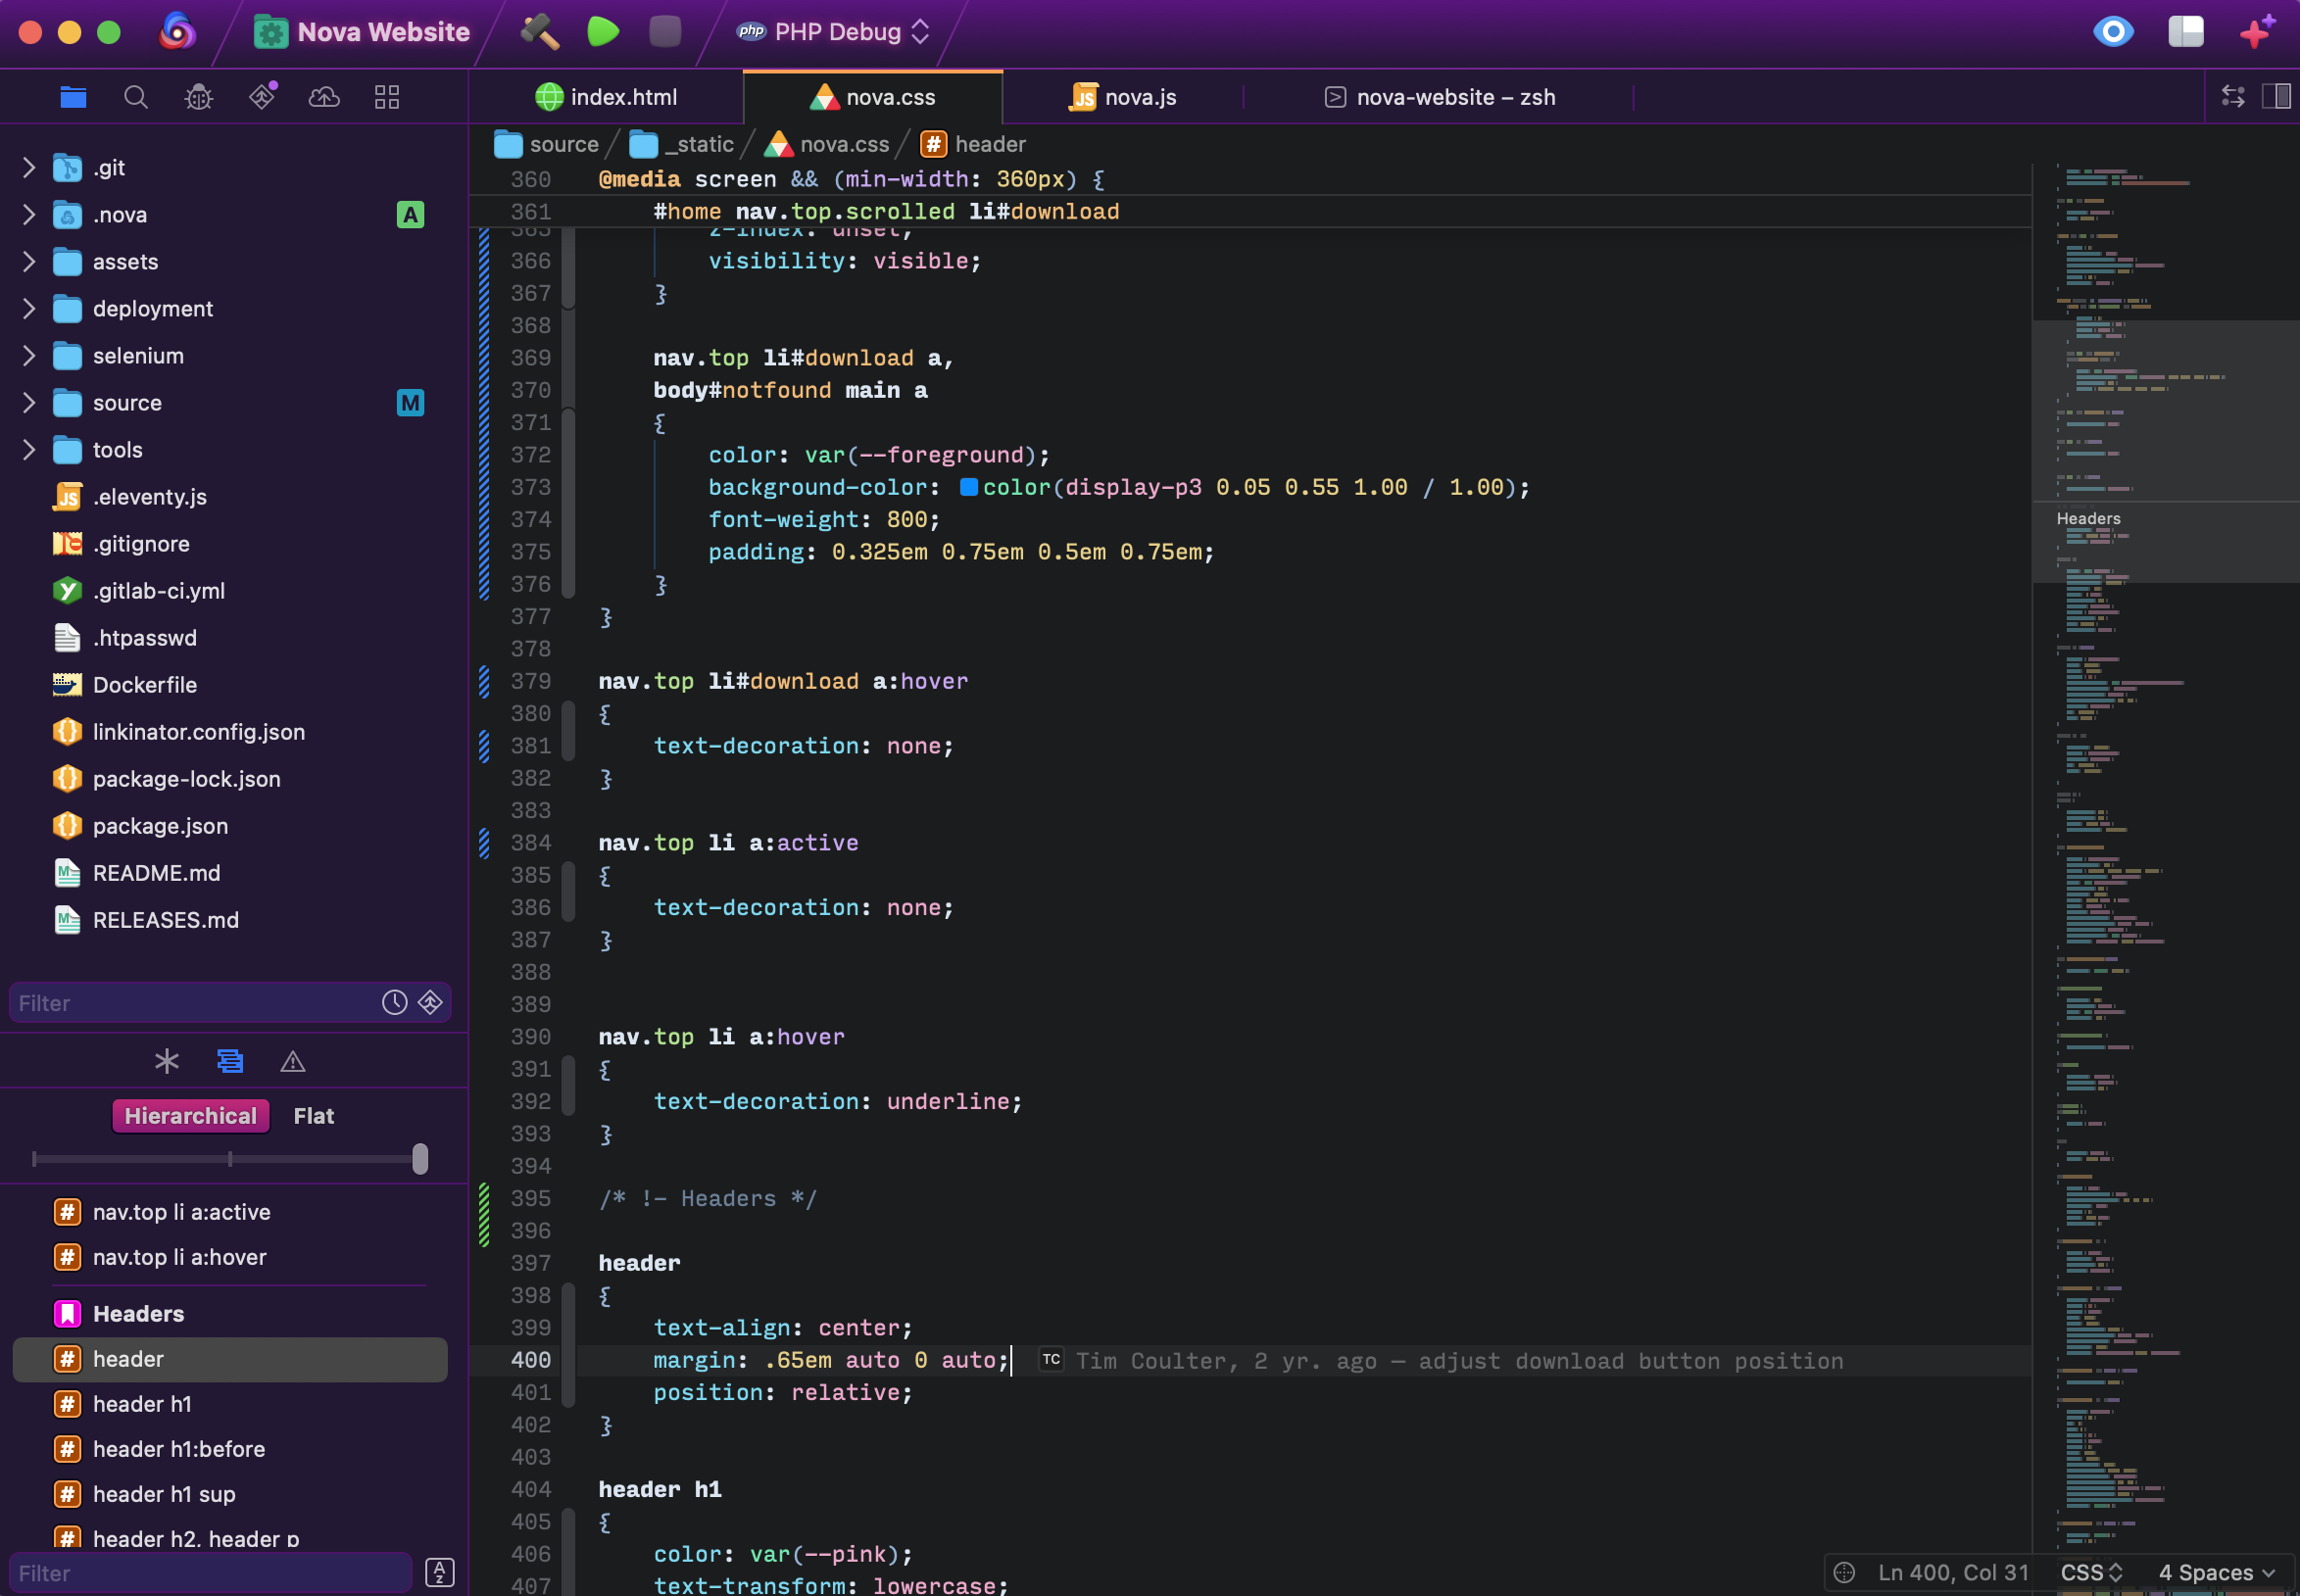
Task: Select header h1 in the symbols list
Action: pyautogui.click(x=142, y=1403)
